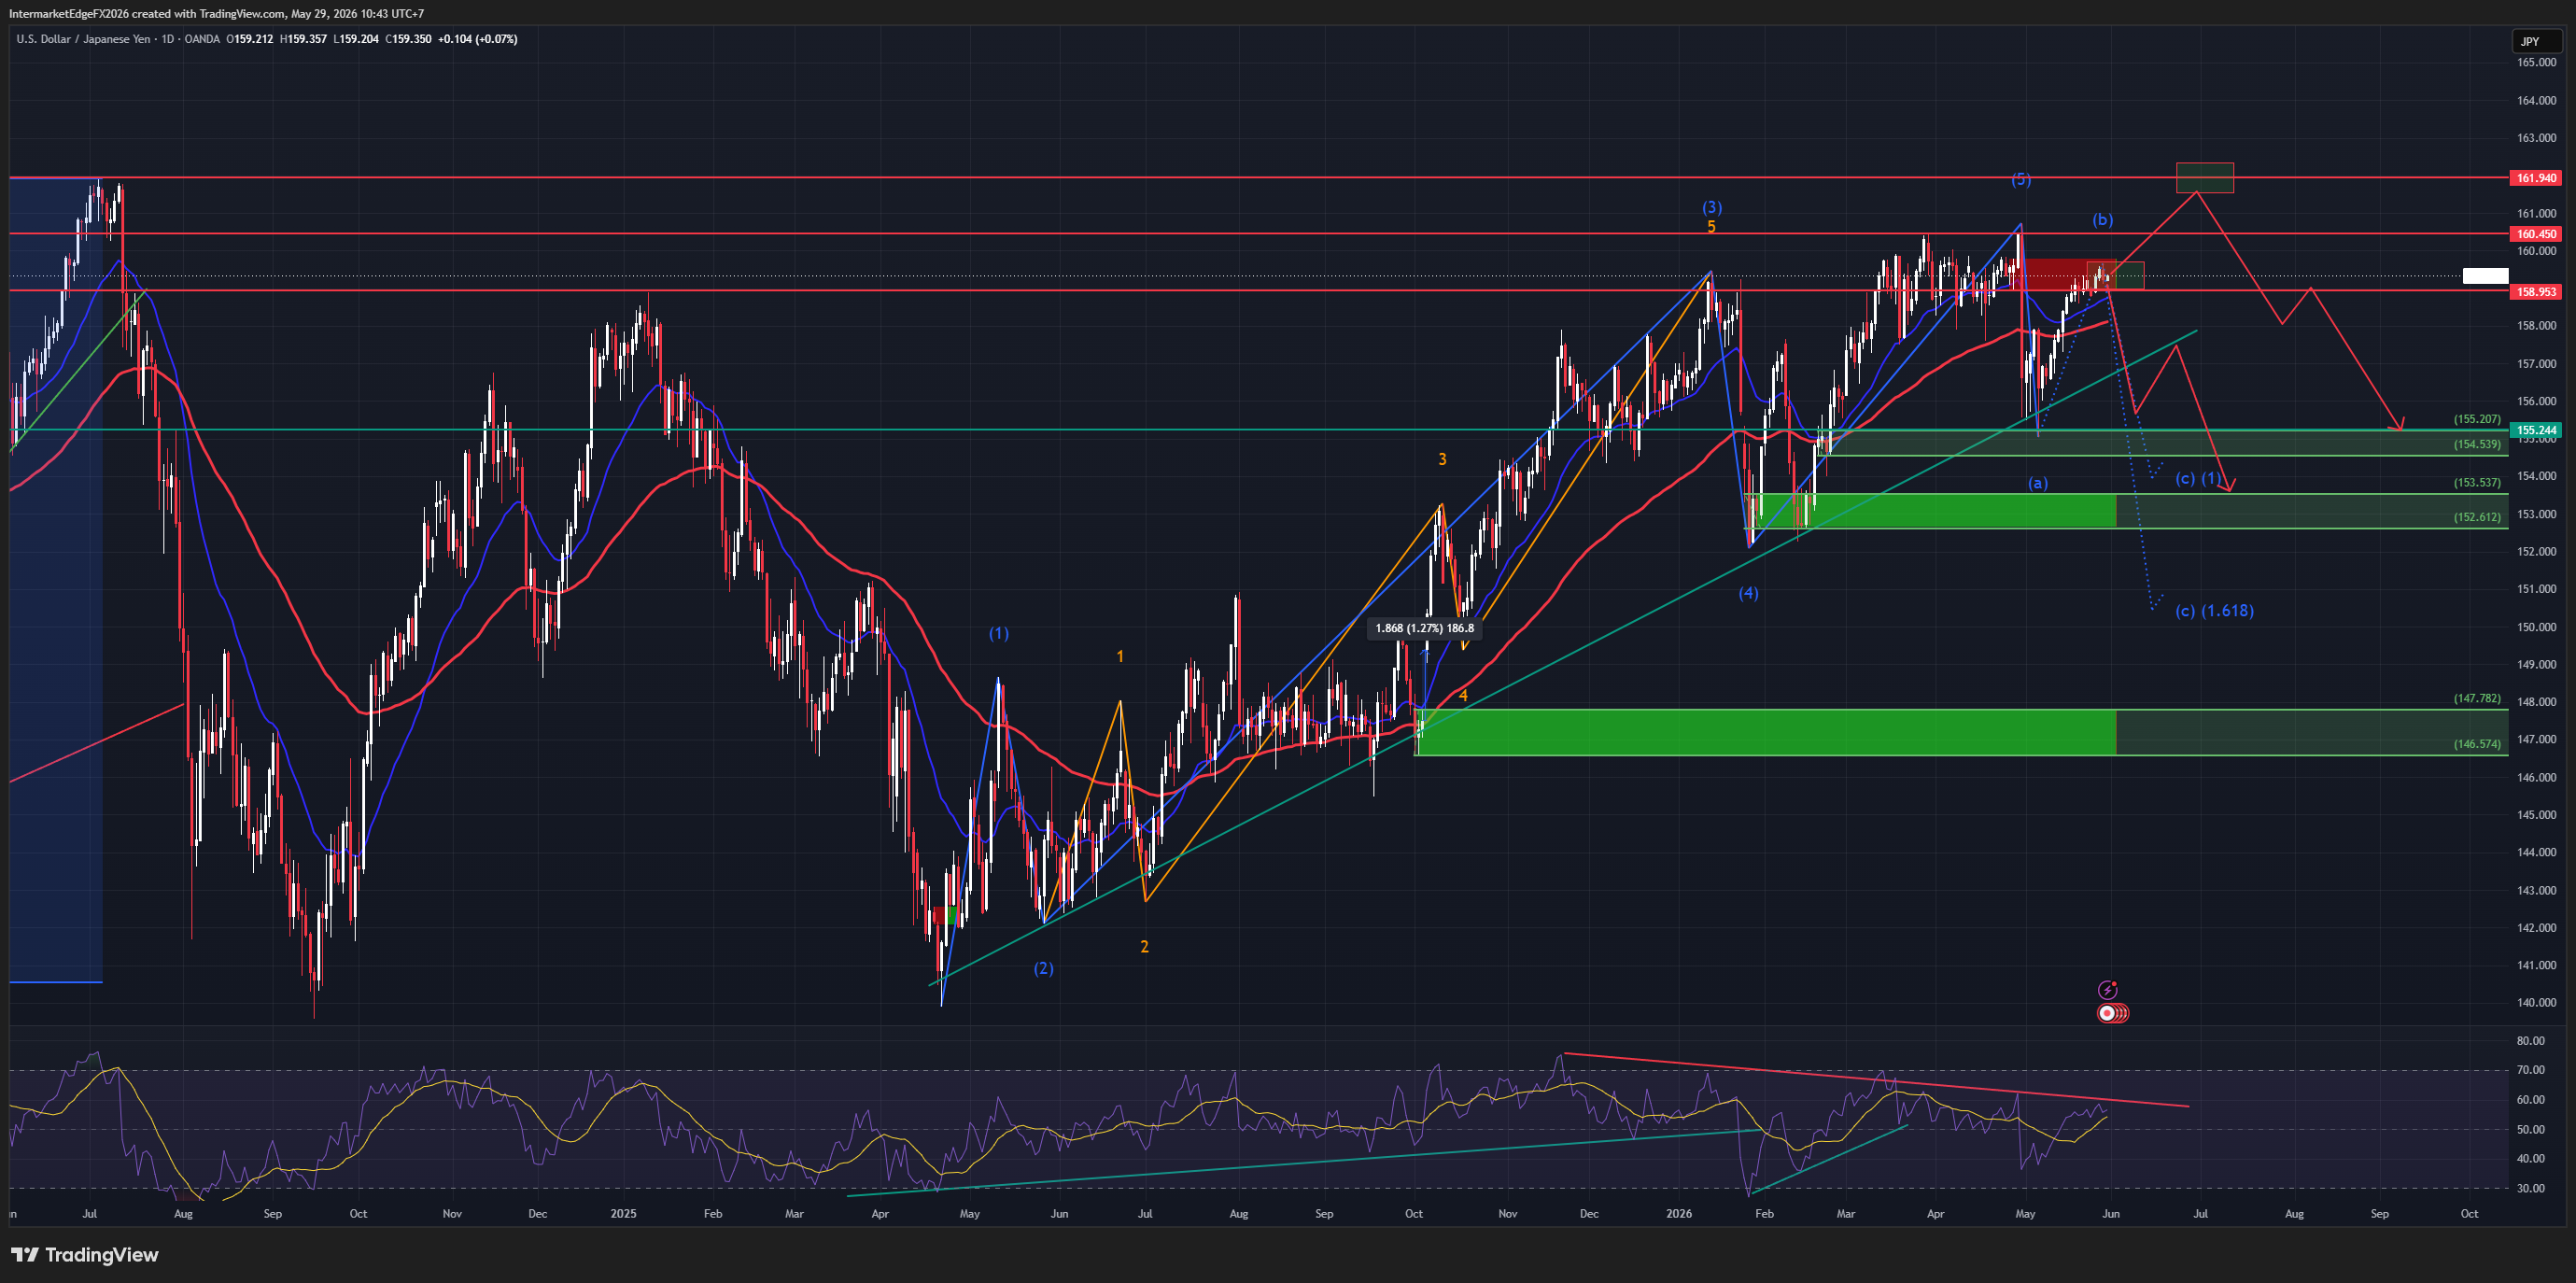
Task: Click the (153.537) zone level label
Action: click(2476, 482)
